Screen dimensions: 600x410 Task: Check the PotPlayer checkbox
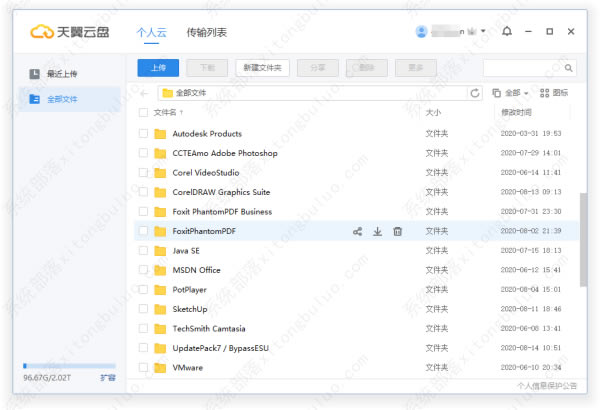(143, 289)
